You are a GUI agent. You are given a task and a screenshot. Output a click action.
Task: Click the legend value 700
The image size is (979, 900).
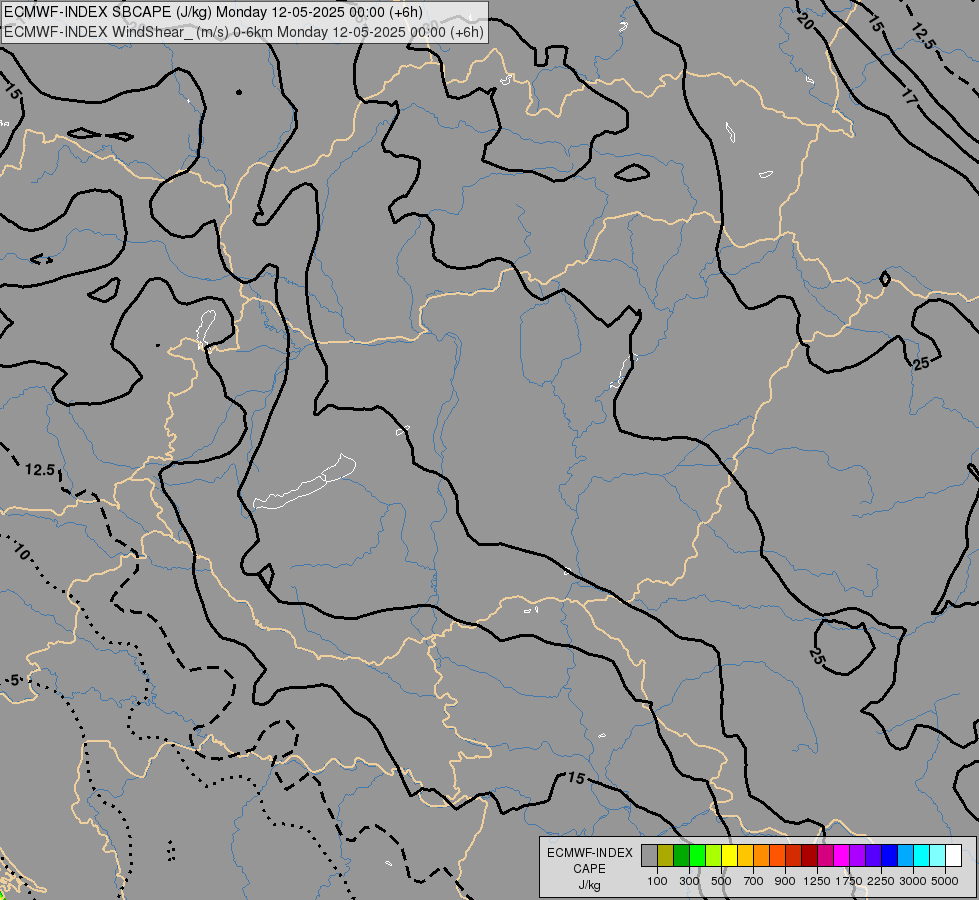coord(754,881)
